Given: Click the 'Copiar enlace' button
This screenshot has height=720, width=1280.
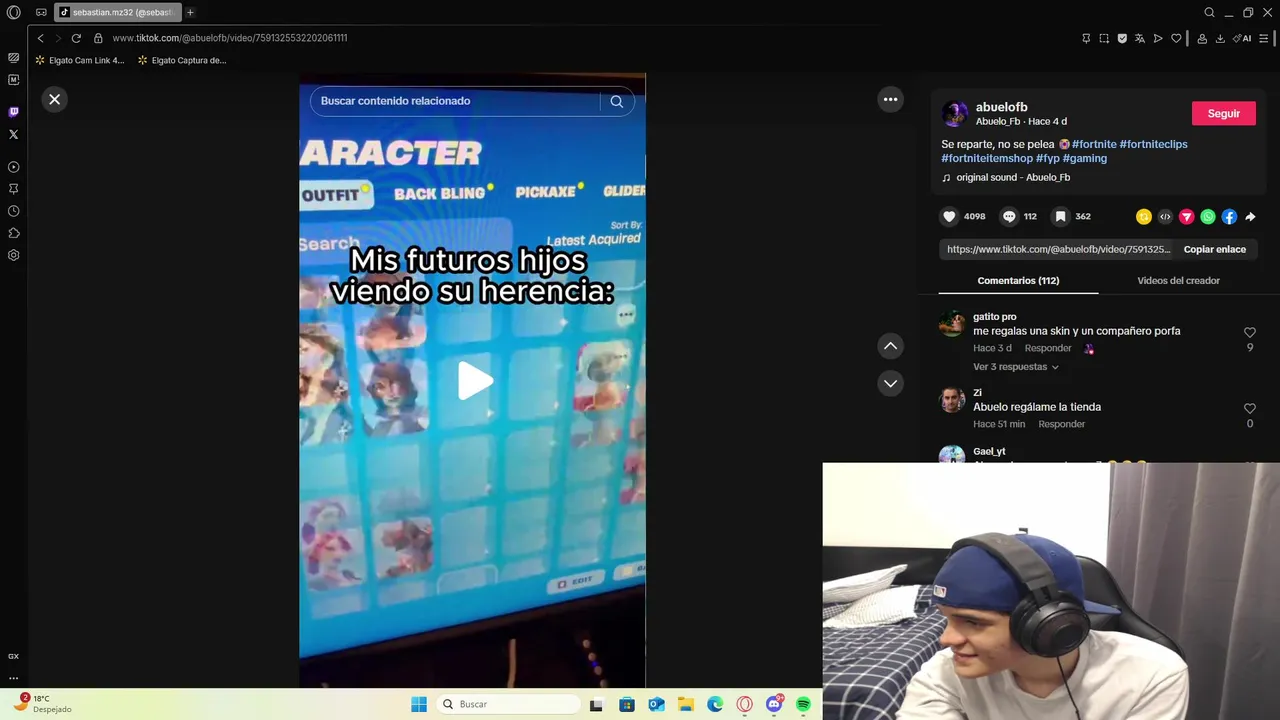Looking at the screenshot, I should (x=1214, y=249).
